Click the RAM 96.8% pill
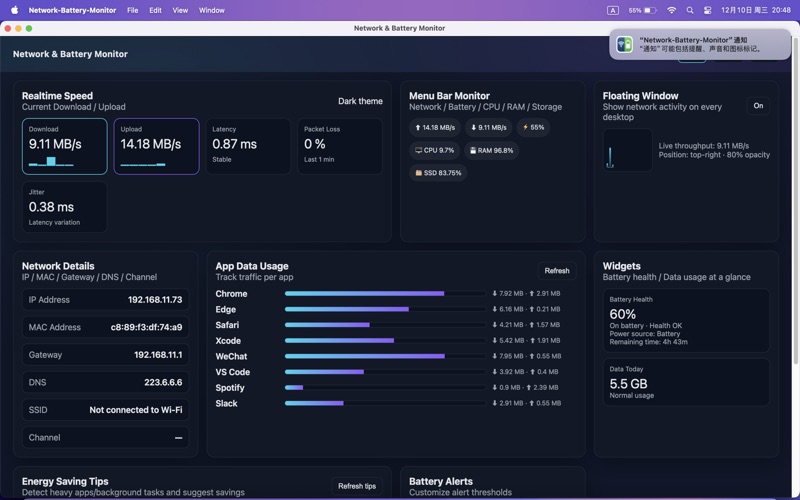Image resolution: width=800 pixels, height=500 pixels. [x=491, y=150]
